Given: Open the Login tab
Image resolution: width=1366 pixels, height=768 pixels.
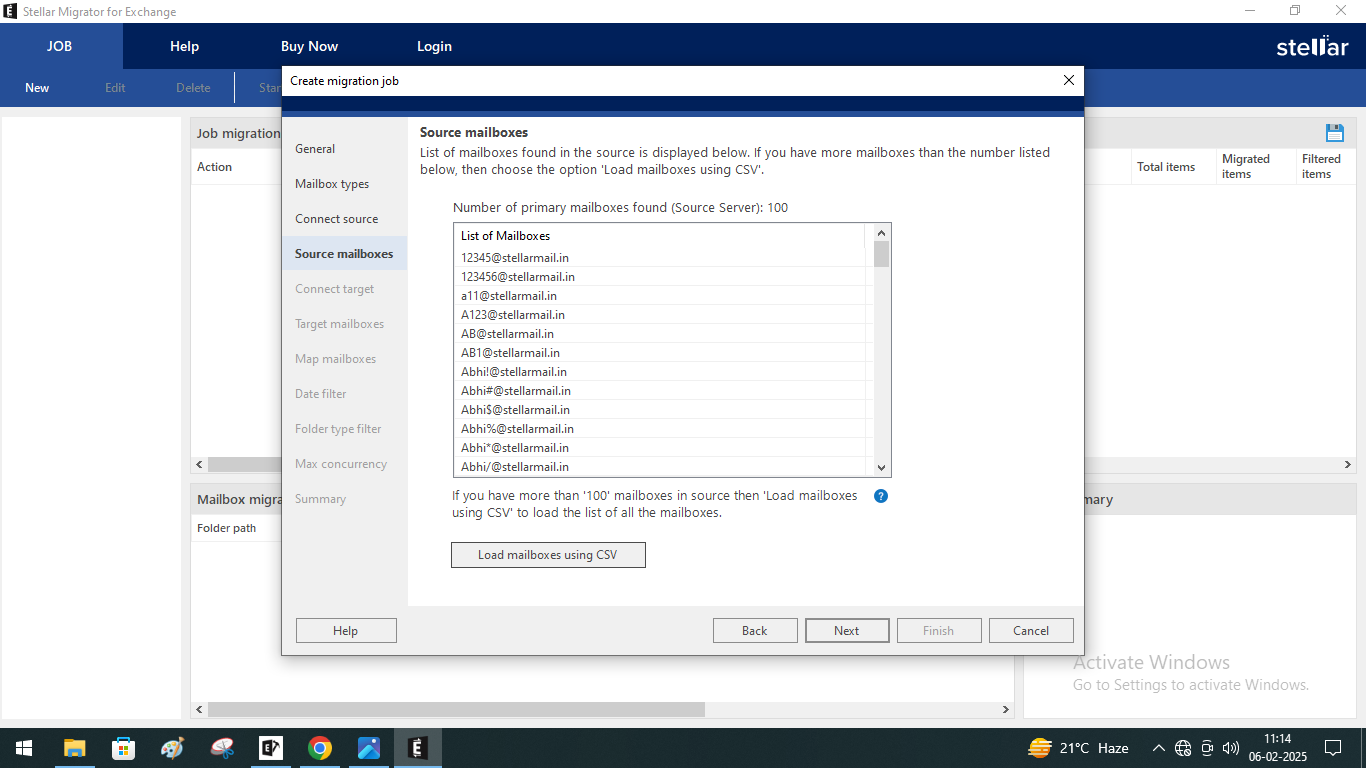Looking at the screenshot, I should click(434, 46).
